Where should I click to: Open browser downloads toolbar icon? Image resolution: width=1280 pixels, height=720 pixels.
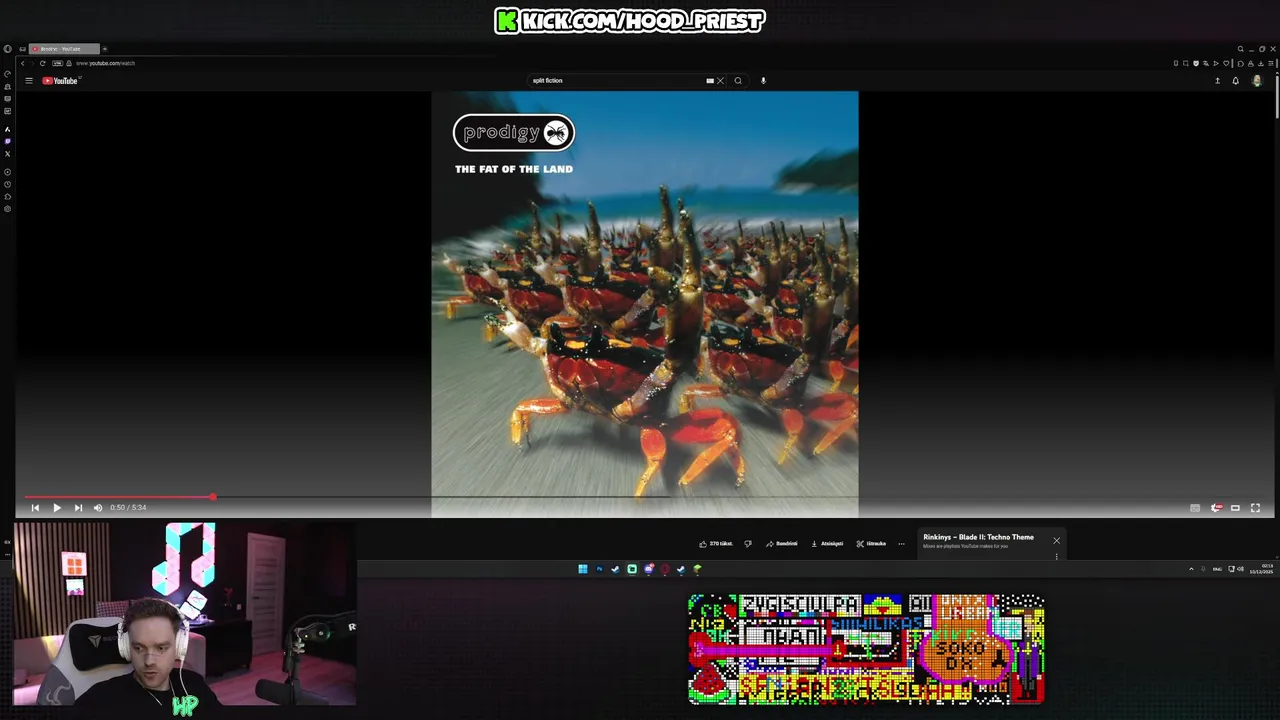[x=1261, y=63]
